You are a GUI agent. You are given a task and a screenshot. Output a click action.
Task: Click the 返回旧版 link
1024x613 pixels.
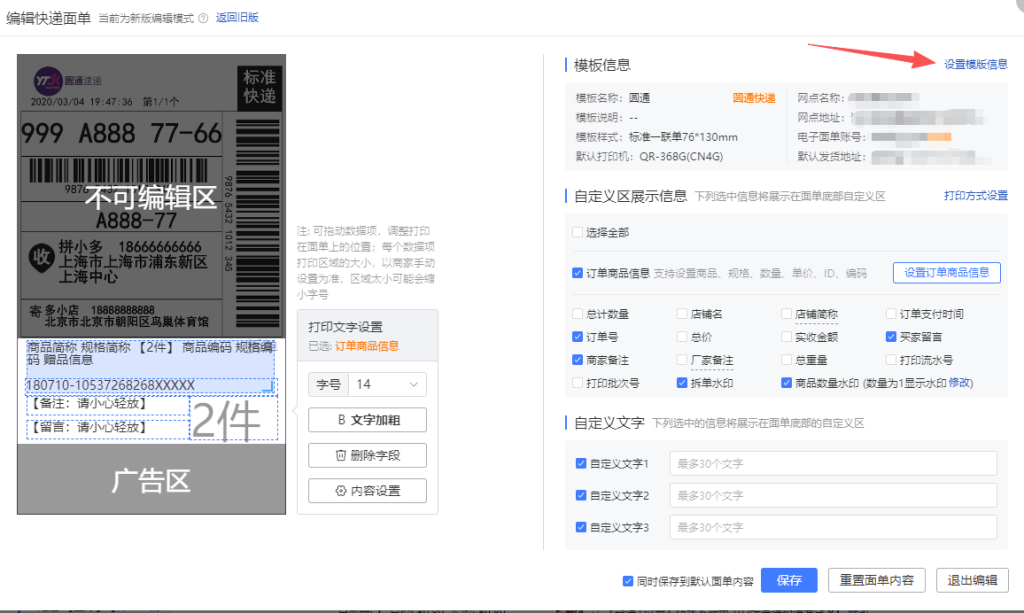click(x=237, y=18)
